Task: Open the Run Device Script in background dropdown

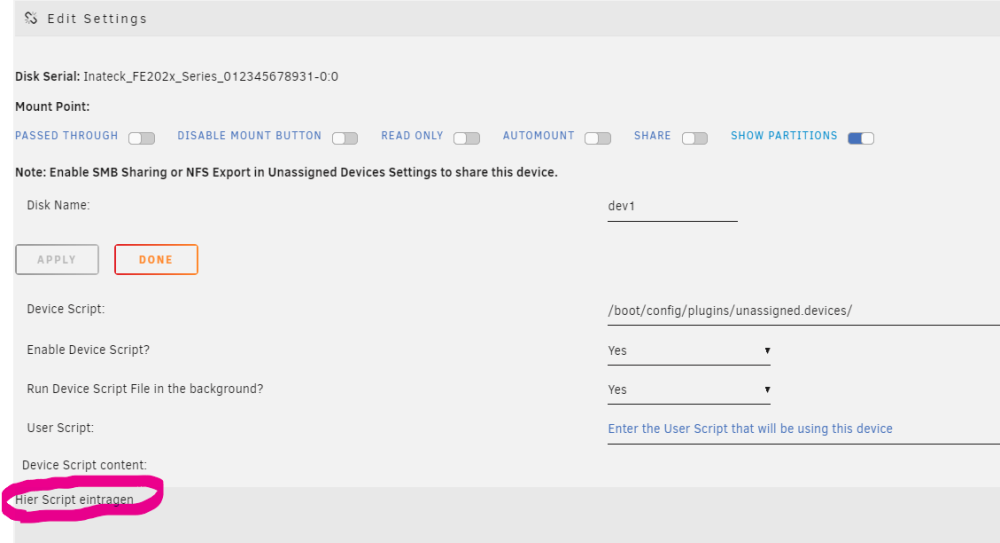Action: 689,390
